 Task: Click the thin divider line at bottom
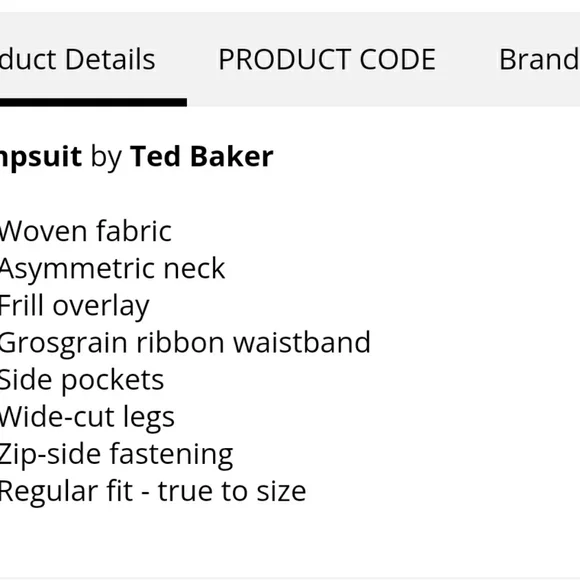290,578
